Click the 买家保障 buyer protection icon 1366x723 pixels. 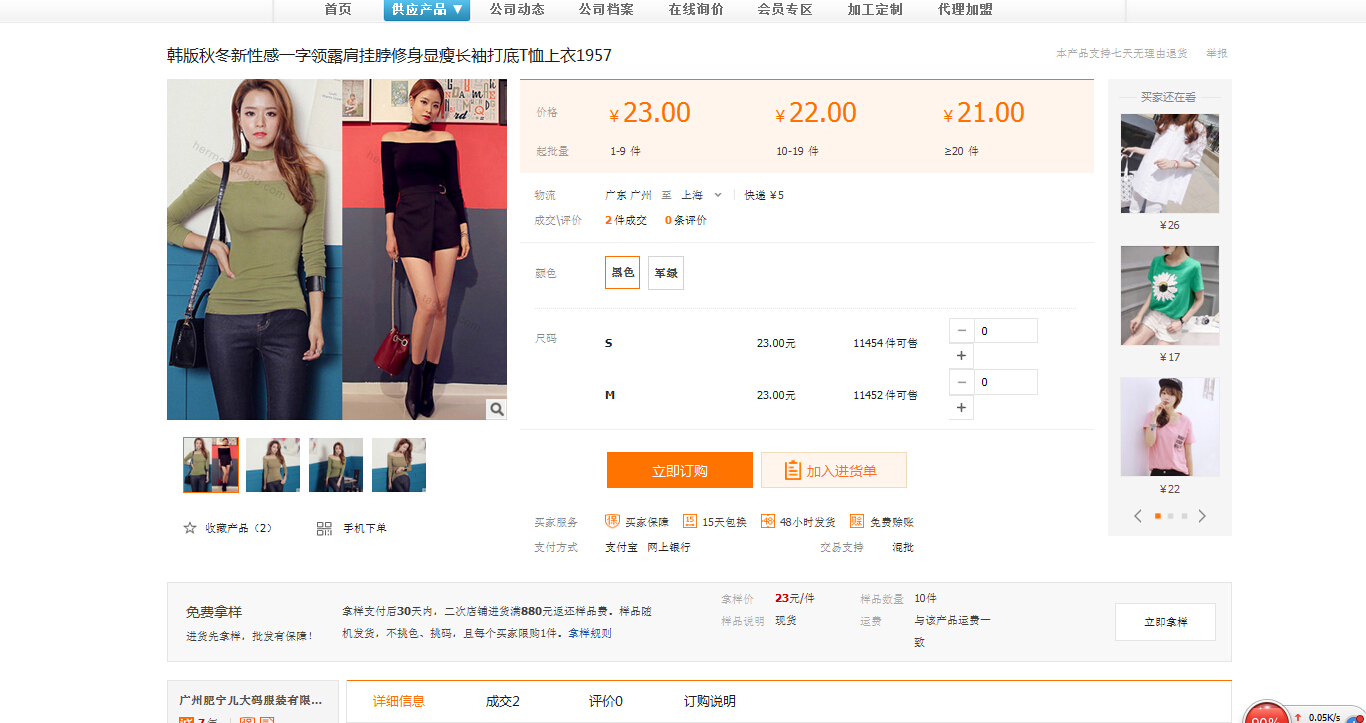[613, 521]
